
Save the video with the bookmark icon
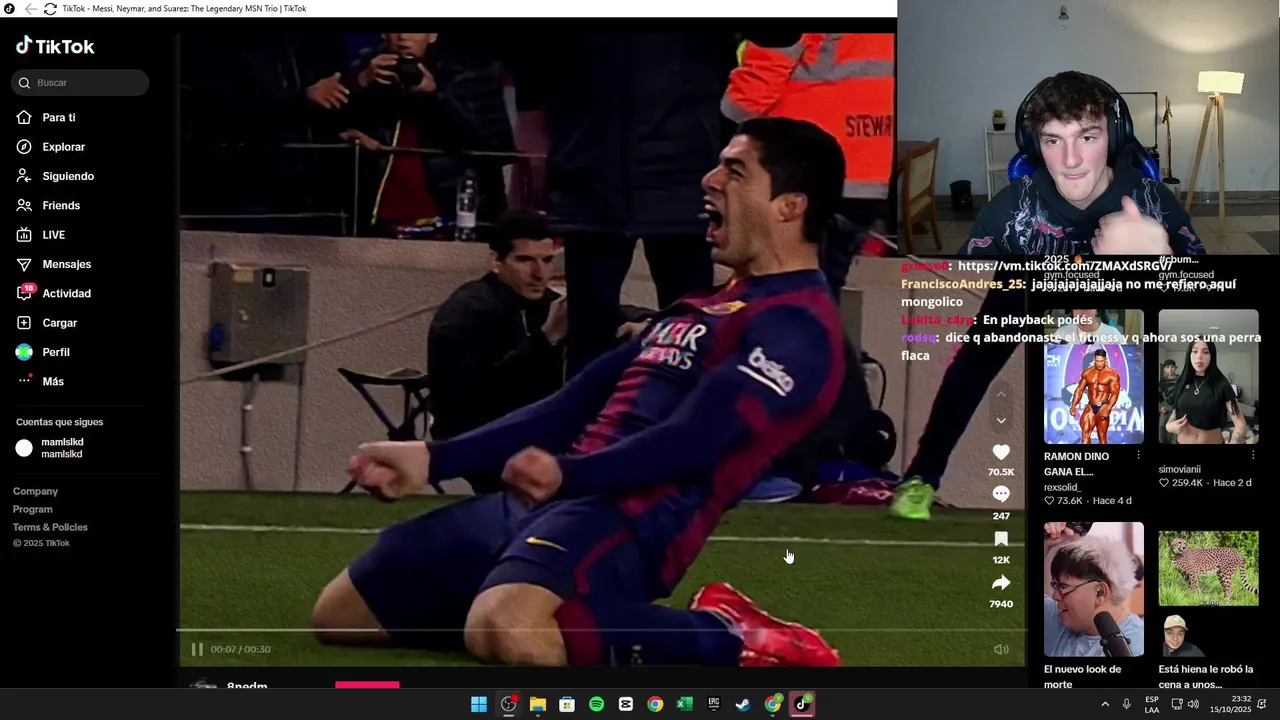(x=1001, y=539)
